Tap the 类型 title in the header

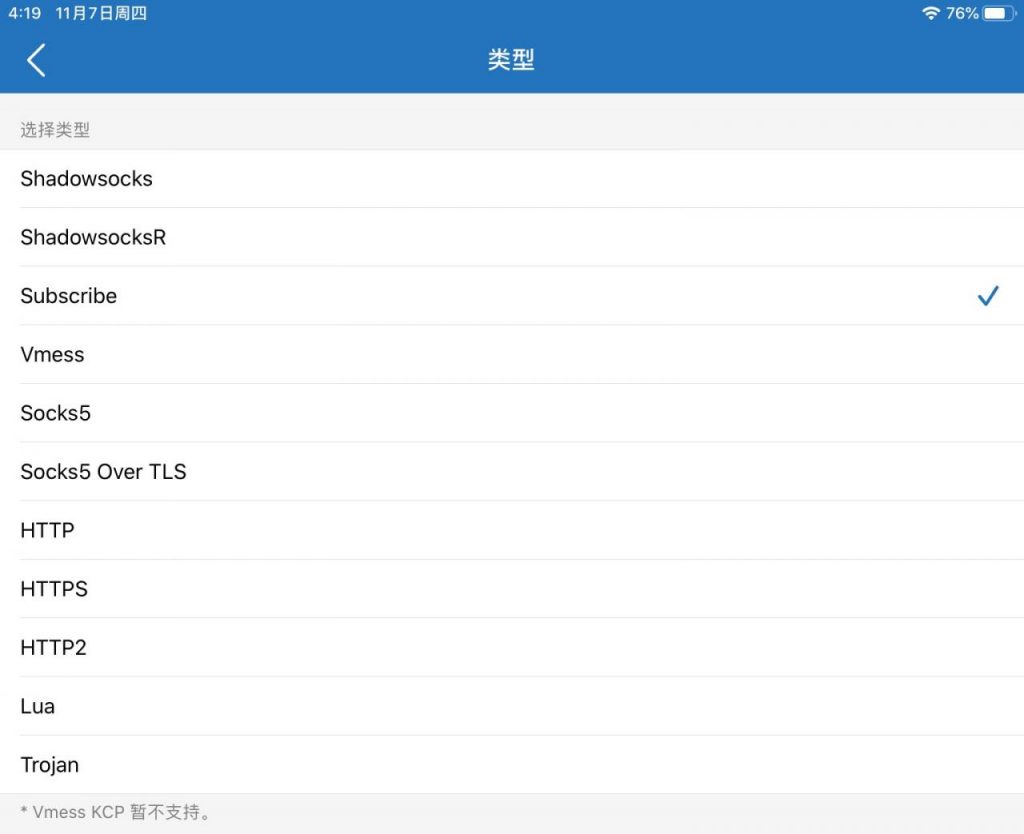pos(511,59)
